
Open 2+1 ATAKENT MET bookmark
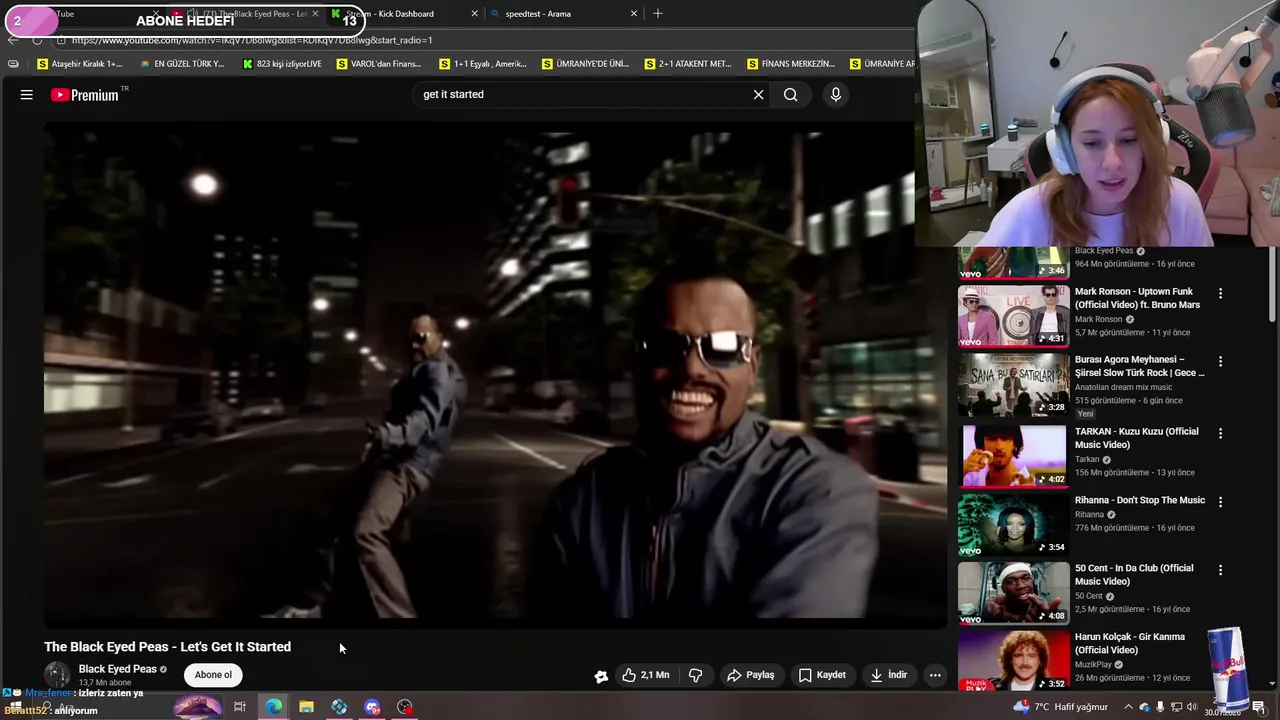[688, 64]
